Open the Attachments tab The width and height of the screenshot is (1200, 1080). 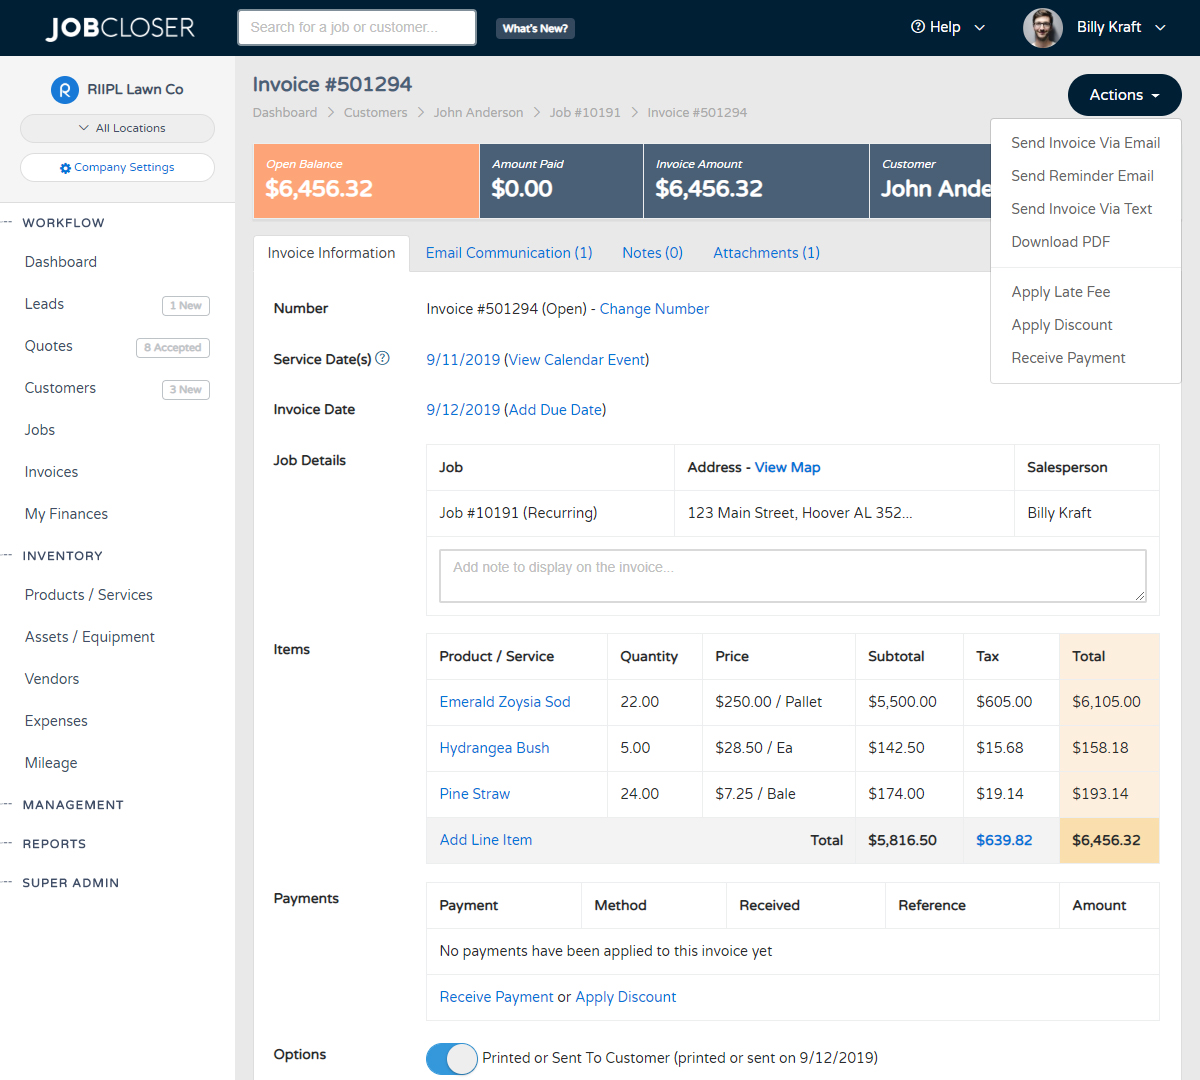[x=766, y=253]
